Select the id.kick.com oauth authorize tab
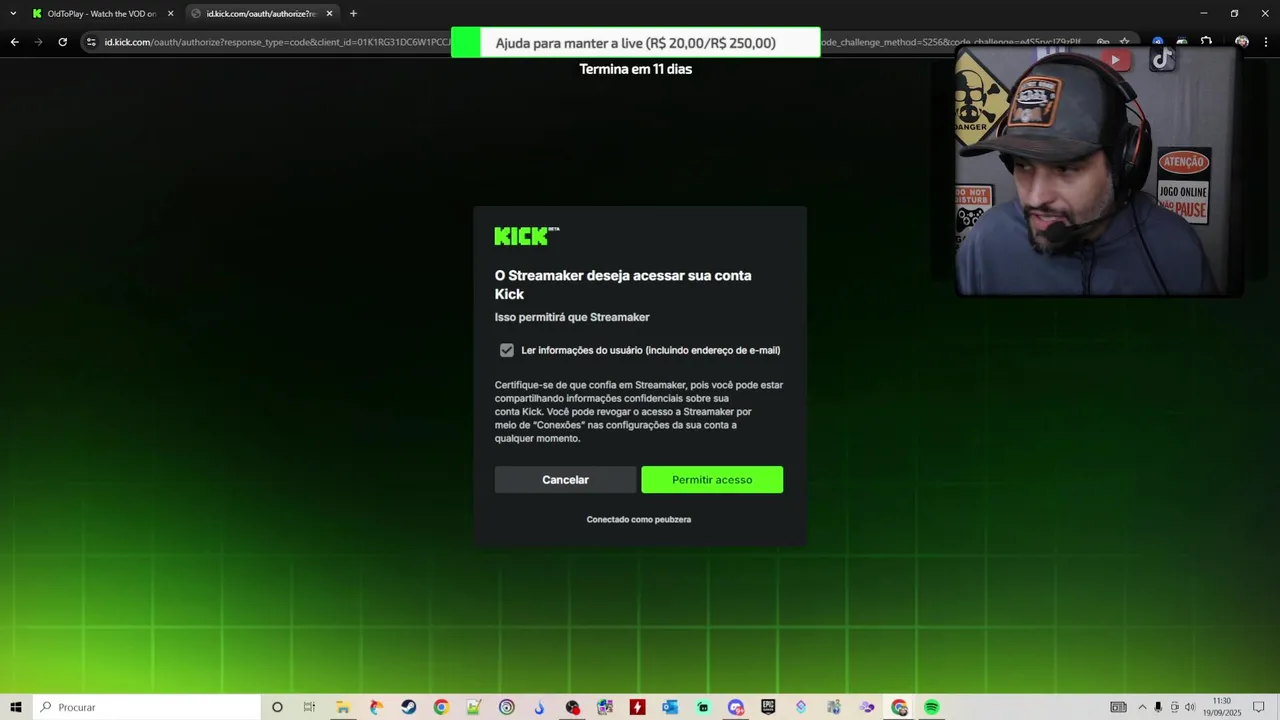 pos(262,14)
